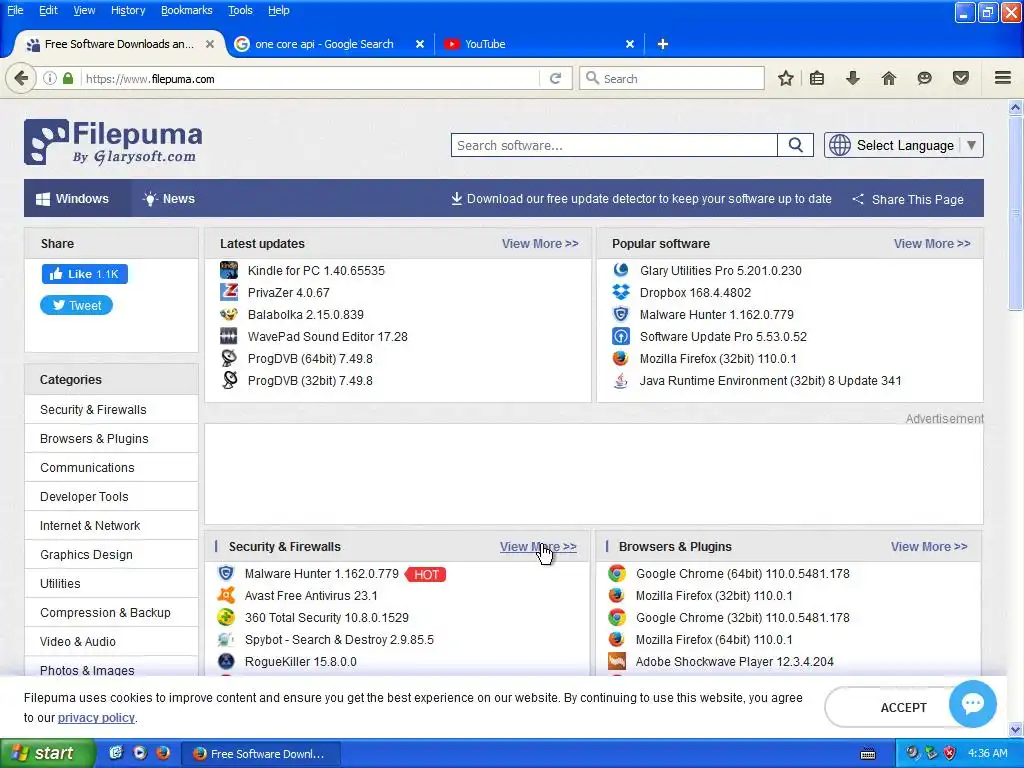The width and height of the screenshot is (1024, 768).
Task: Open the Utilities category
Action: (111, 583)
